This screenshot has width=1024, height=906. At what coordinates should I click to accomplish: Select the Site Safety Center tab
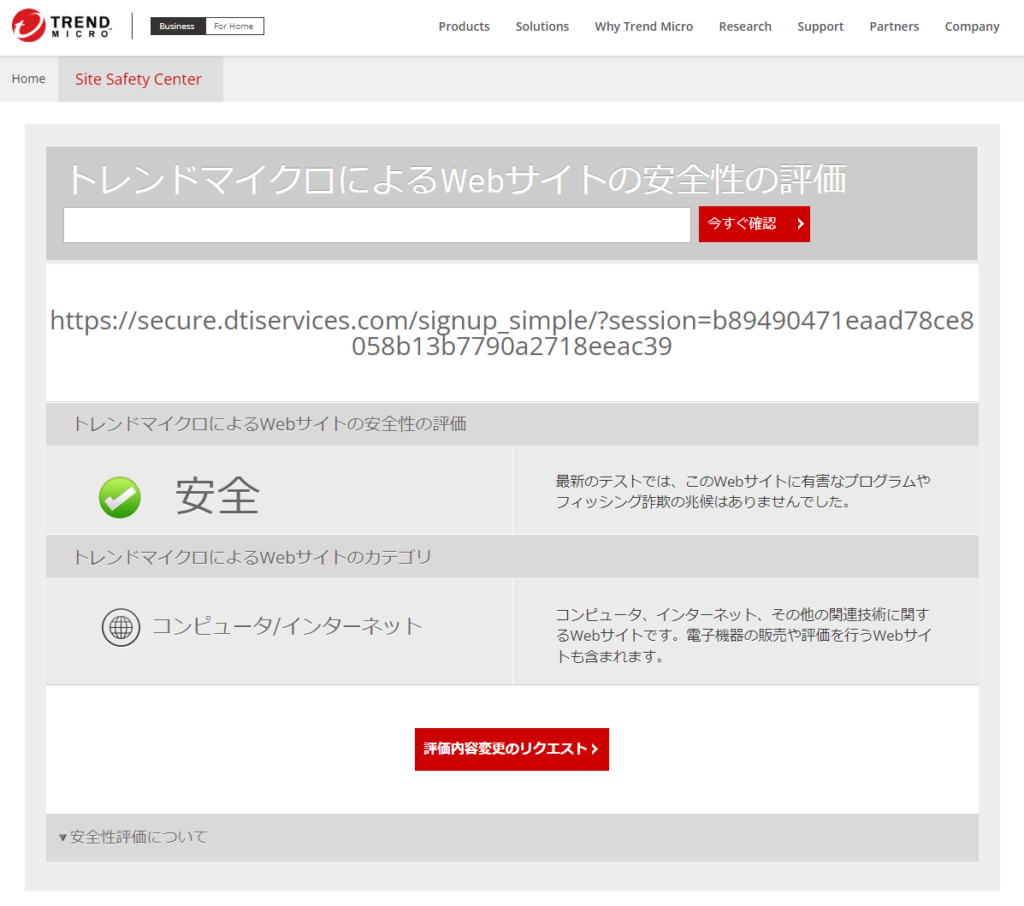[x=140, y=79]
